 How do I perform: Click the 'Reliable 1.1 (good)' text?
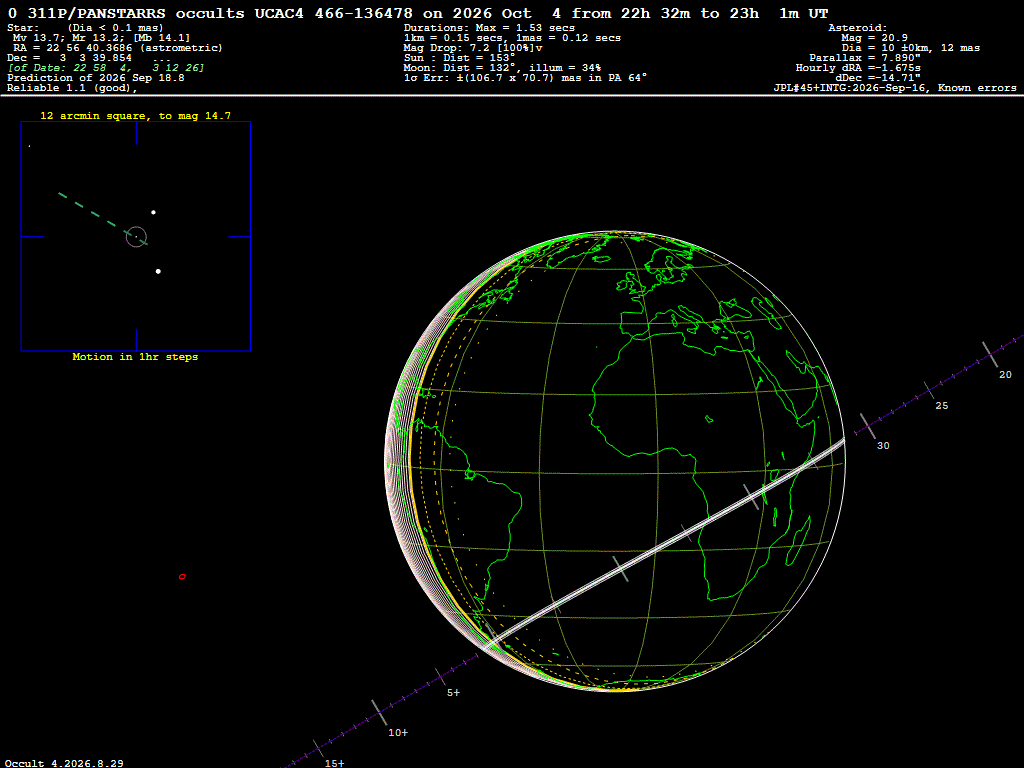pyautogui.click(x=72, y=88)
